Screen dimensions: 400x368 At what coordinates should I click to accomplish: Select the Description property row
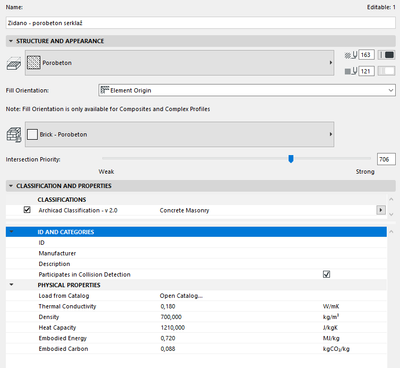196,264
